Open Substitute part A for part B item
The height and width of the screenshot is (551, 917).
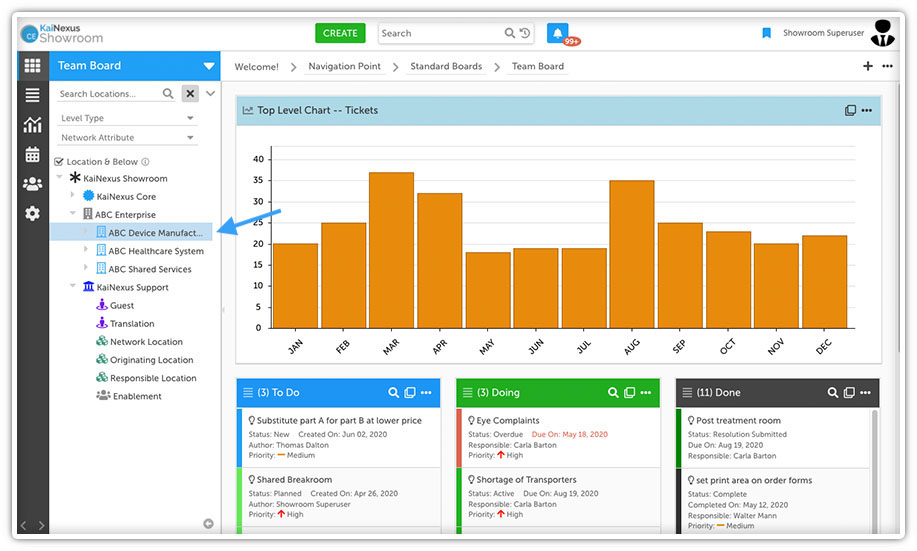[x=339, y=421]
